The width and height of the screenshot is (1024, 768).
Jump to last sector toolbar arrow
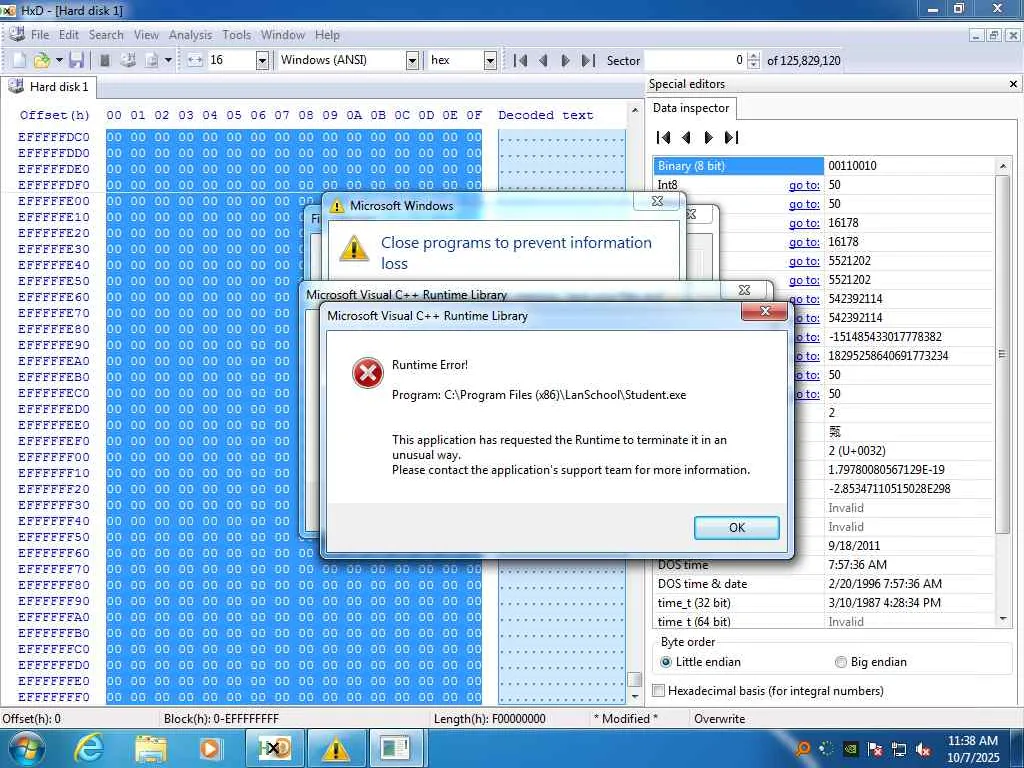click(588, 61)
